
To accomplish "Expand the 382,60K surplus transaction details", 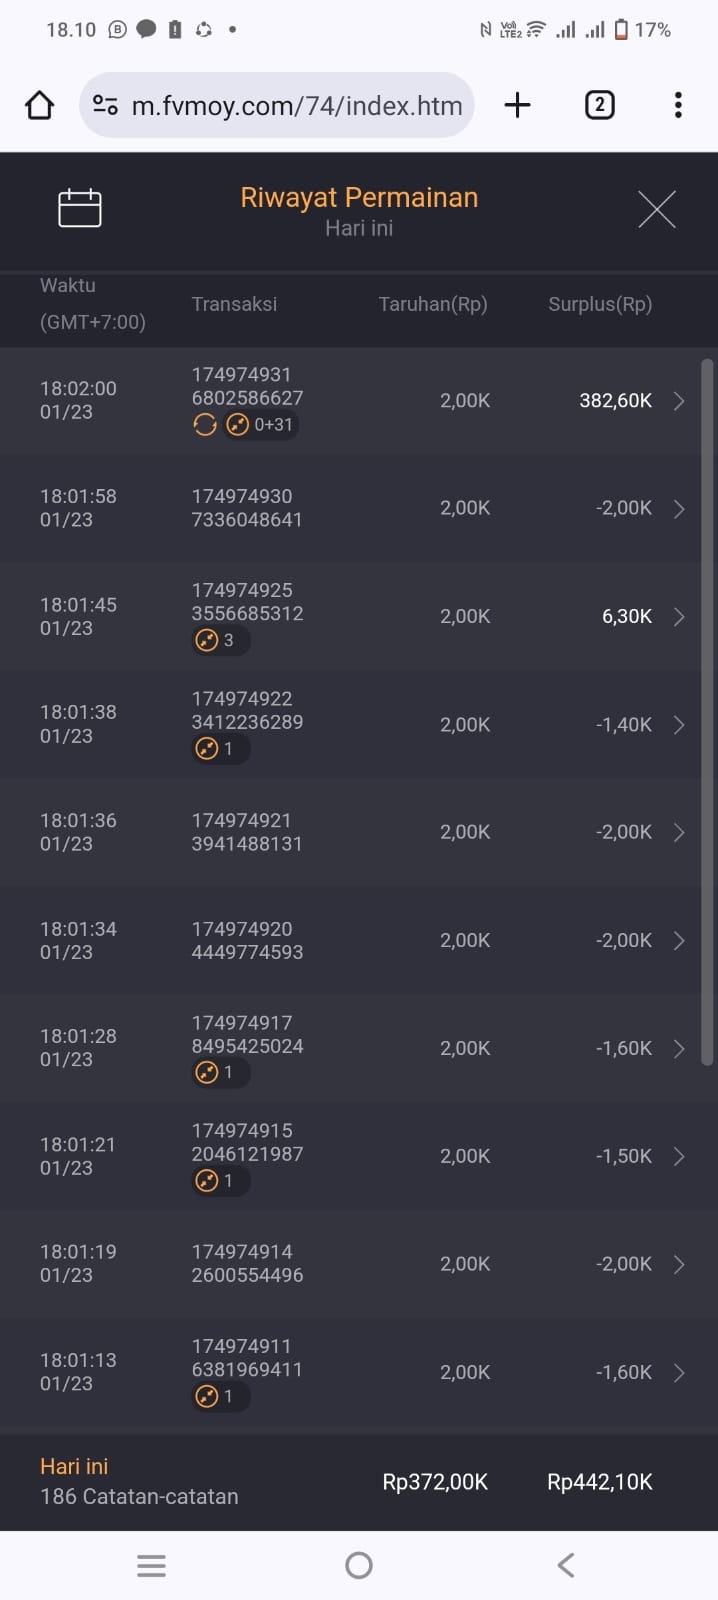I will coord(679,401).
